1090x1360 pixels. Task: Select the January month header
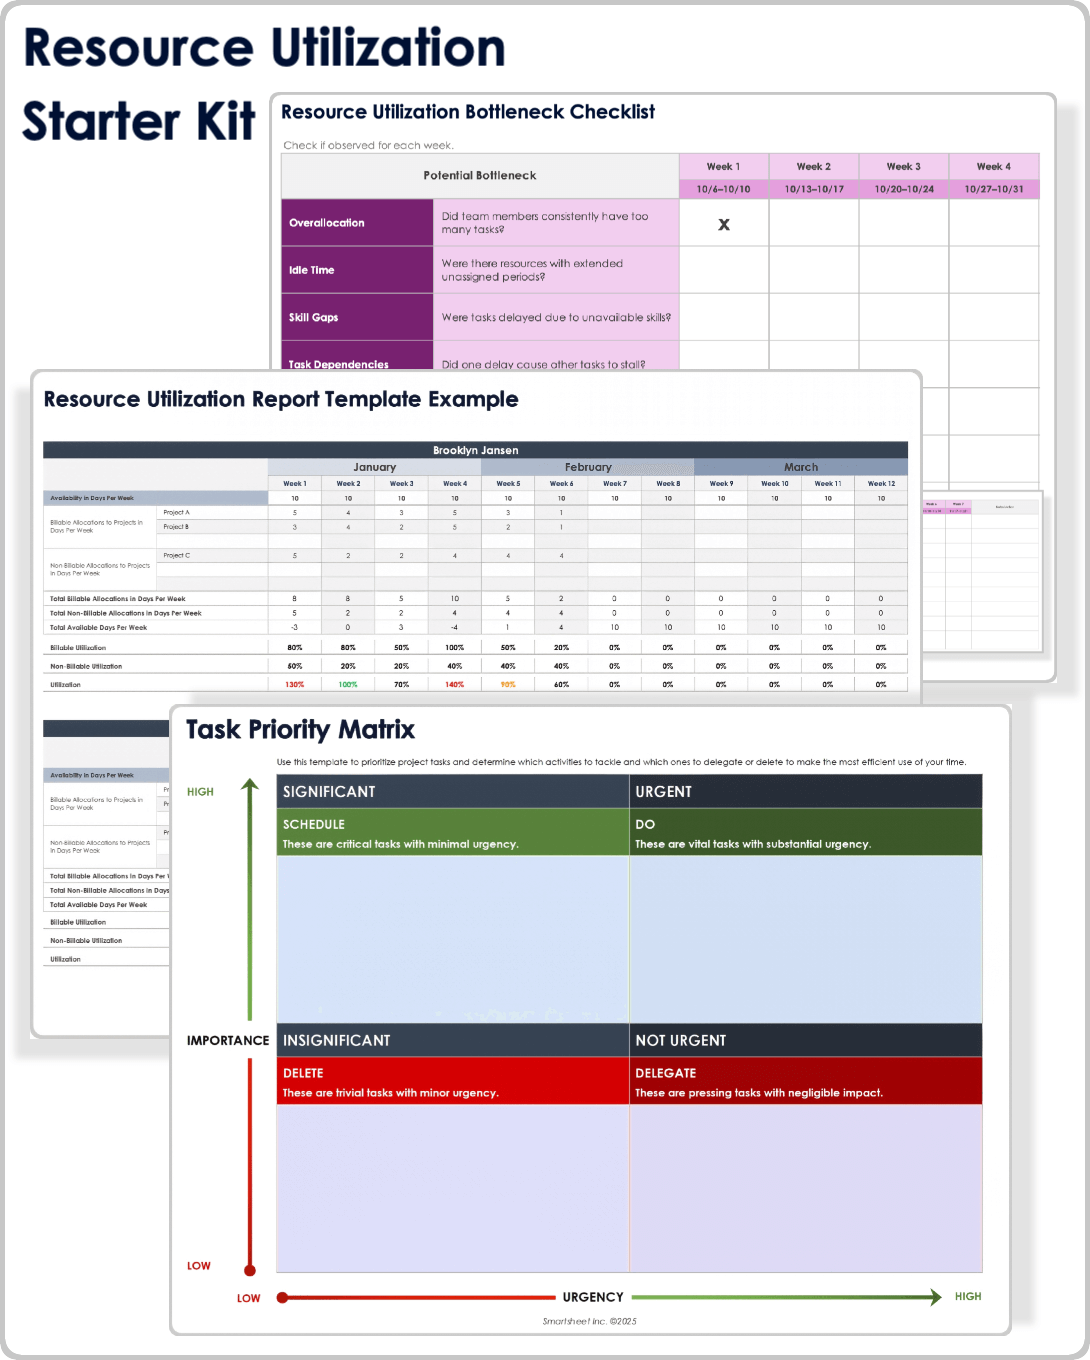click(x=374, y=466)
